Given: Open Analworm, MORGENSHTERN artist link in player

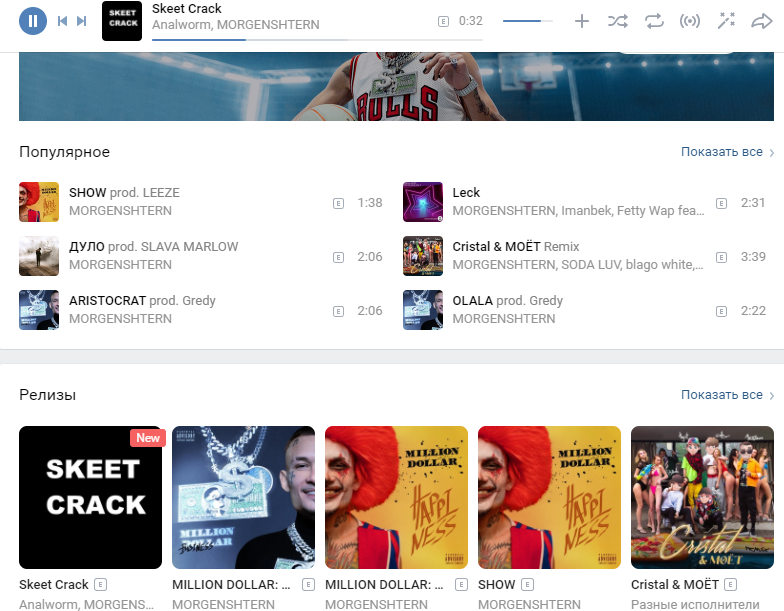Looking at the screenshot, I should 236,24.
